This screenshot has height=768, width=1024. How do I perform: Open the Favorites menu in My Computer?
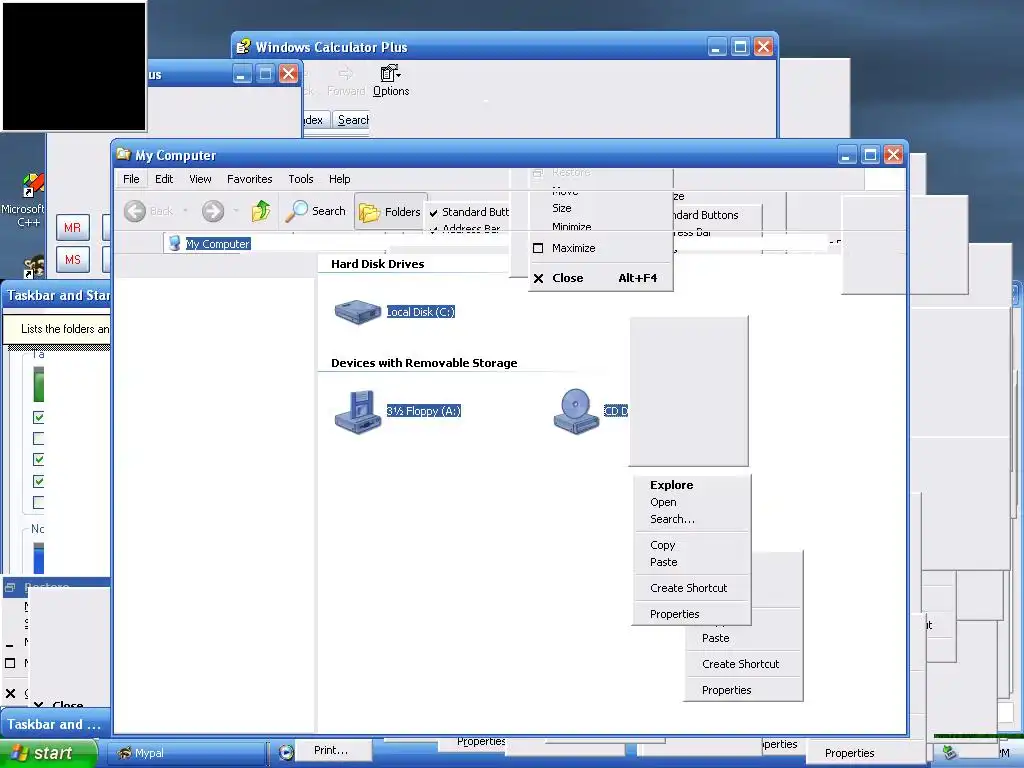coord(249,179)
